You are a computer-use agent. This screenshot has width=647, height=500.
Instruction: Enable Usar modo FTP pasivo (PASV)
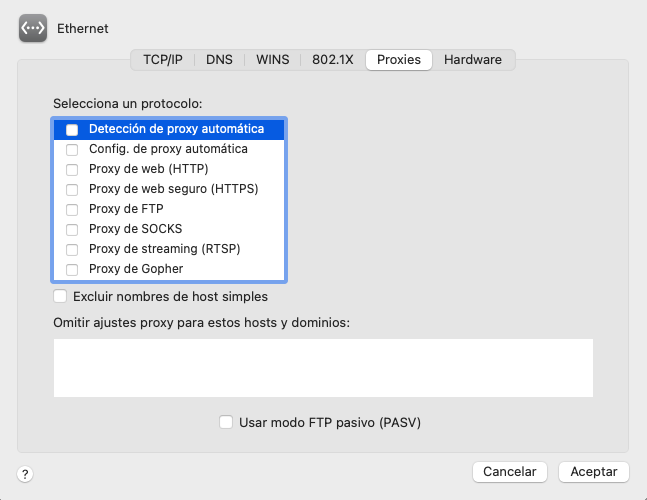[x=226, y=422]
